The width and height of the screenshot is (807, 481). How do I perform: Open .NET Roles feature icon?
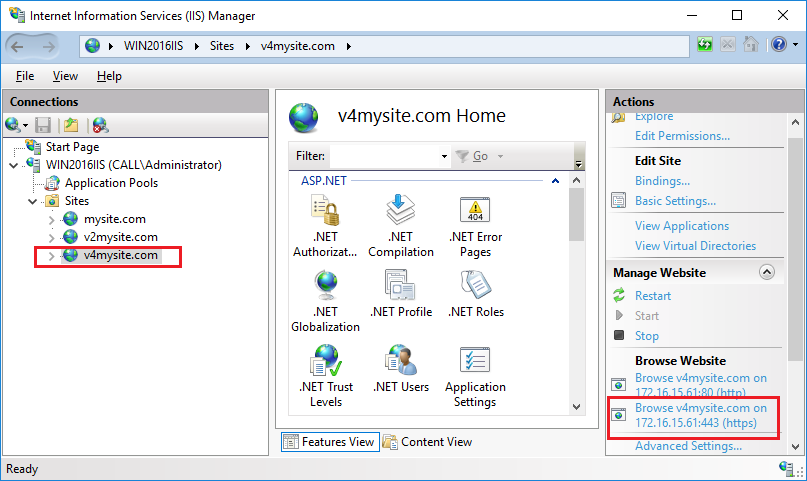[476, 284]
